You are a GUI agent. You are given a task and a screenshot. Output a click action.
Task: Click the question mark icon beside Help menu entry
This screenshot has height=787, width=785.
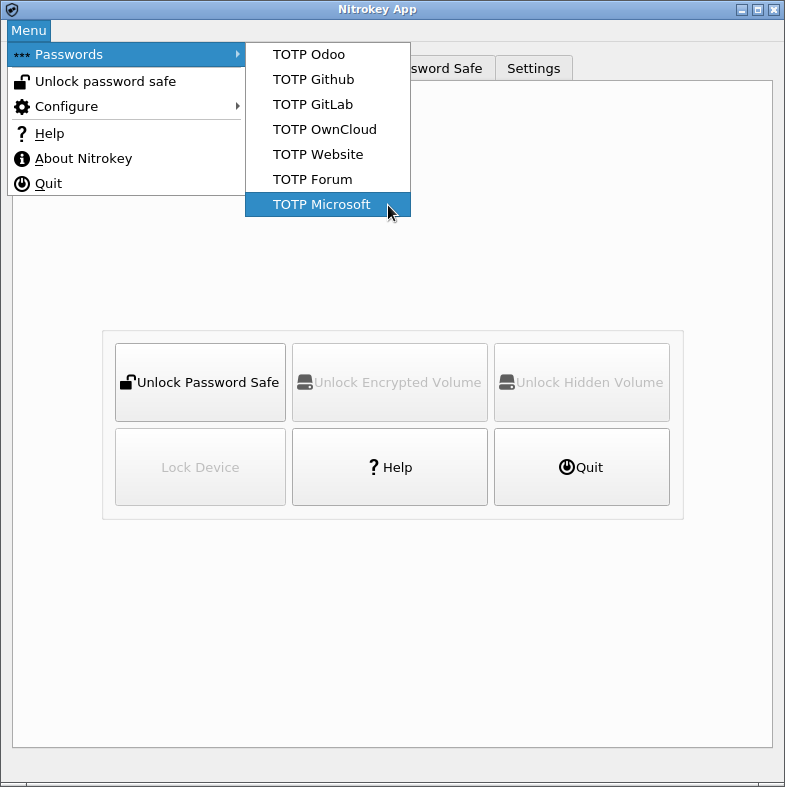[x=21, y=134]
